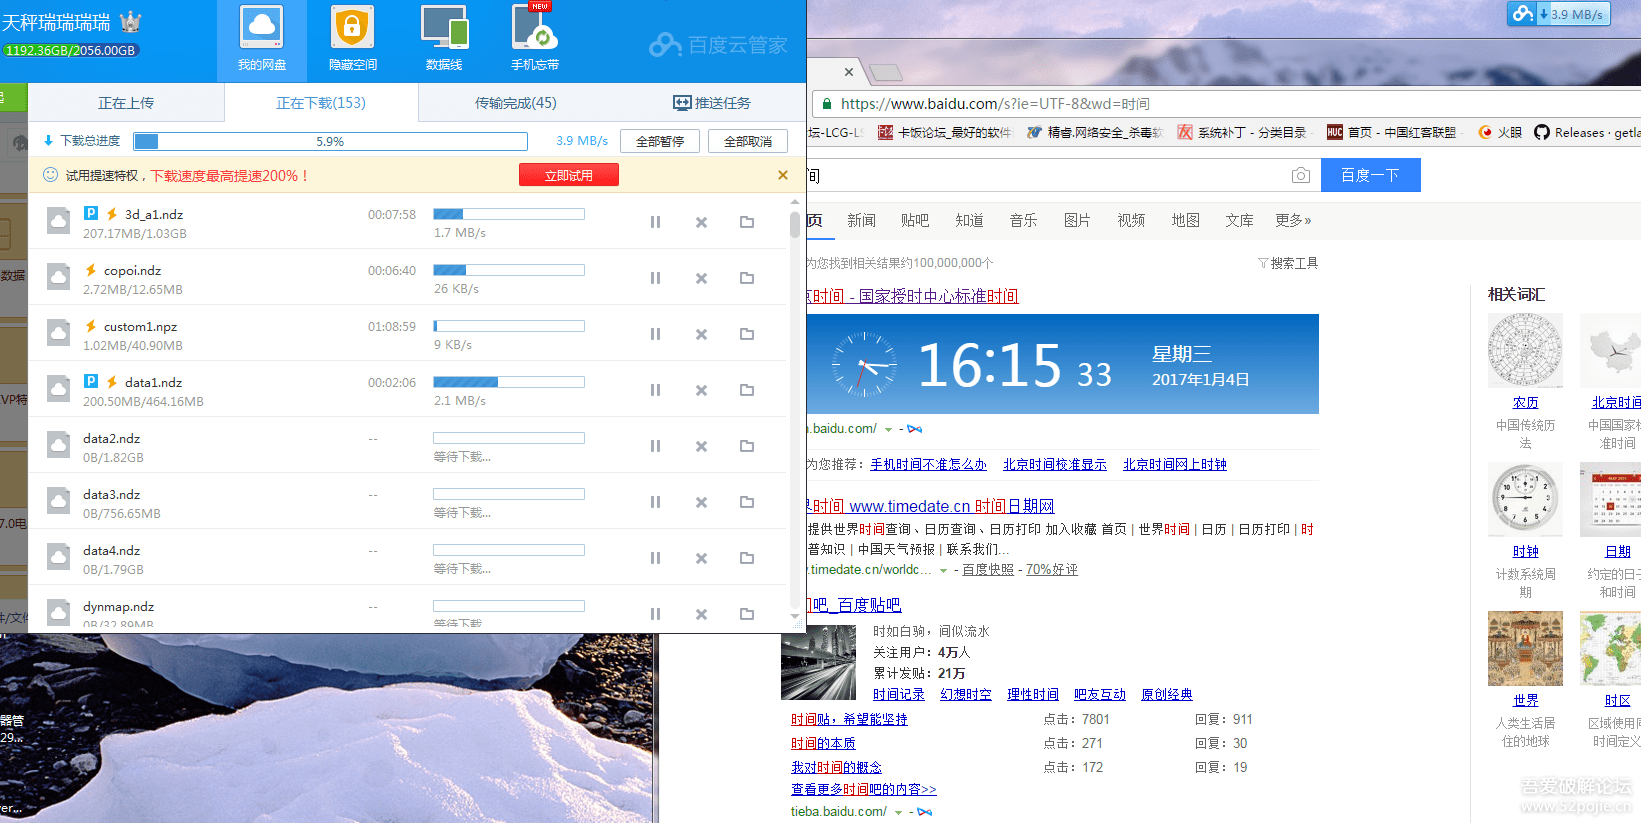Switch to 正在下载(153) tab
The image size is (1641, 823).
point(321,103)
